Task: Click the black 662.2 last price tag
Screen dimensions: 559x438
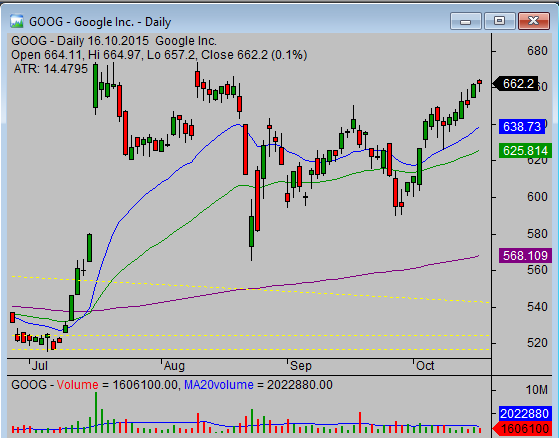Action: click(x=515, y=84)
